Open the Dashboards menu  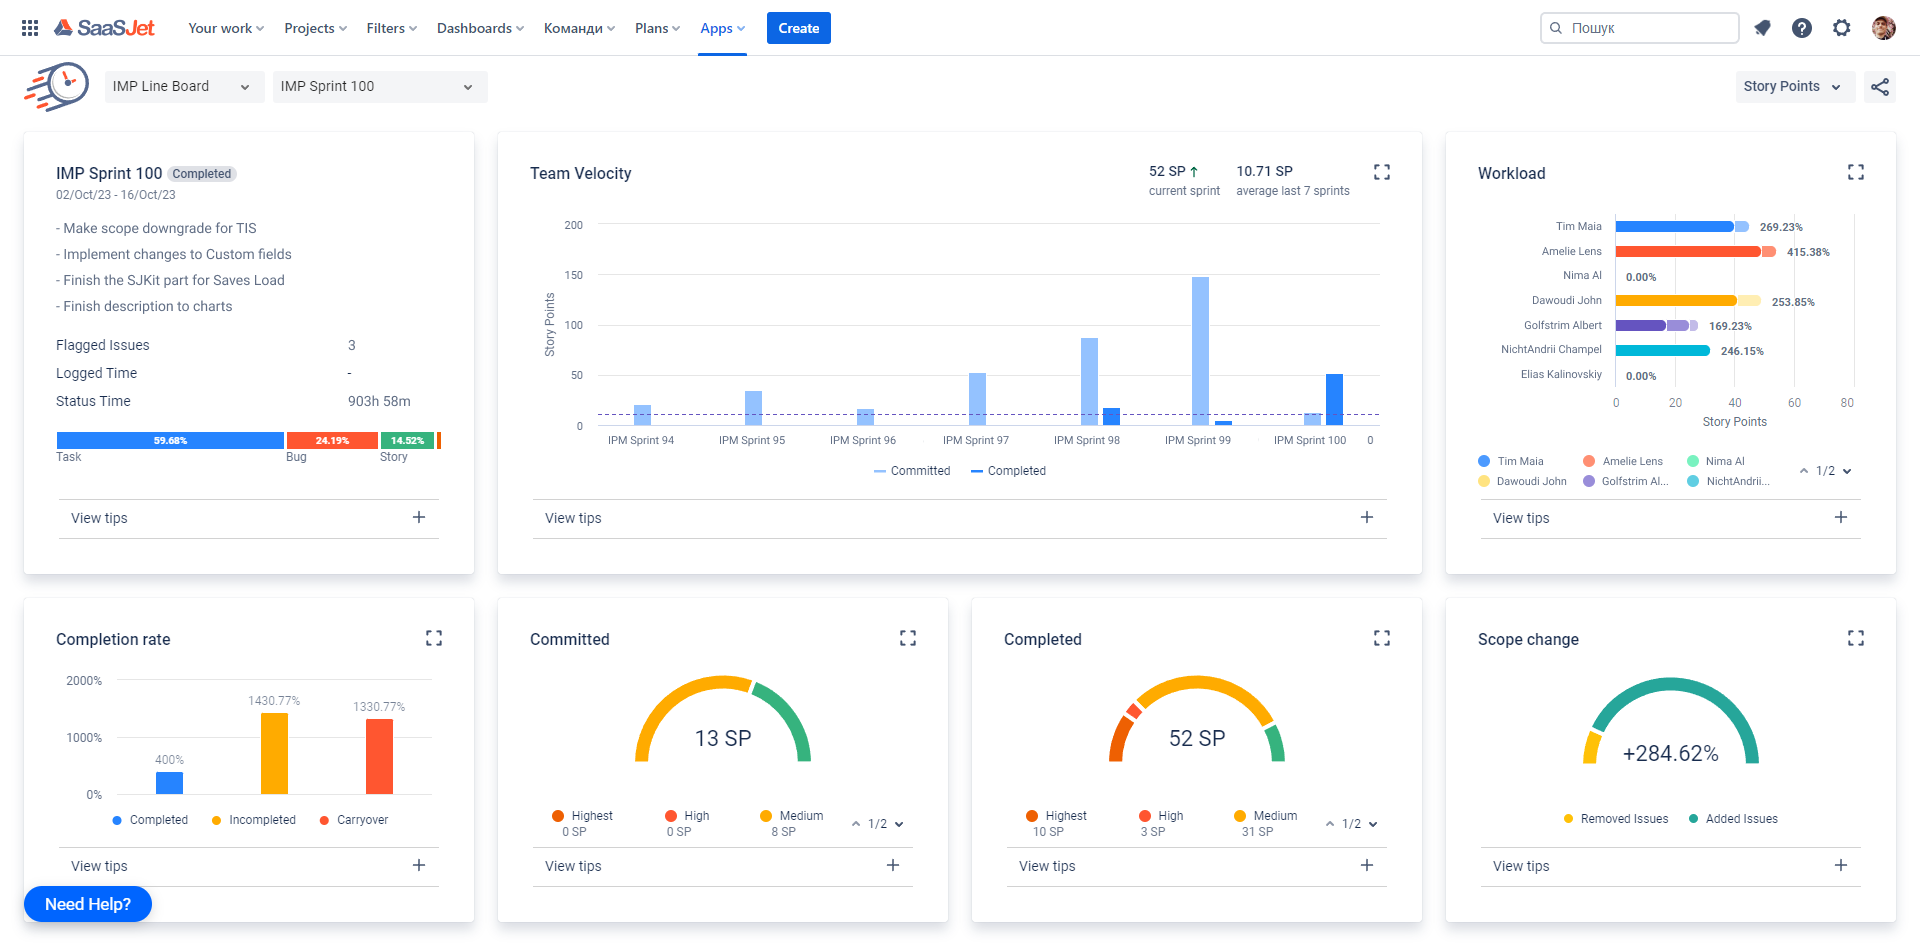click(480, 28)
